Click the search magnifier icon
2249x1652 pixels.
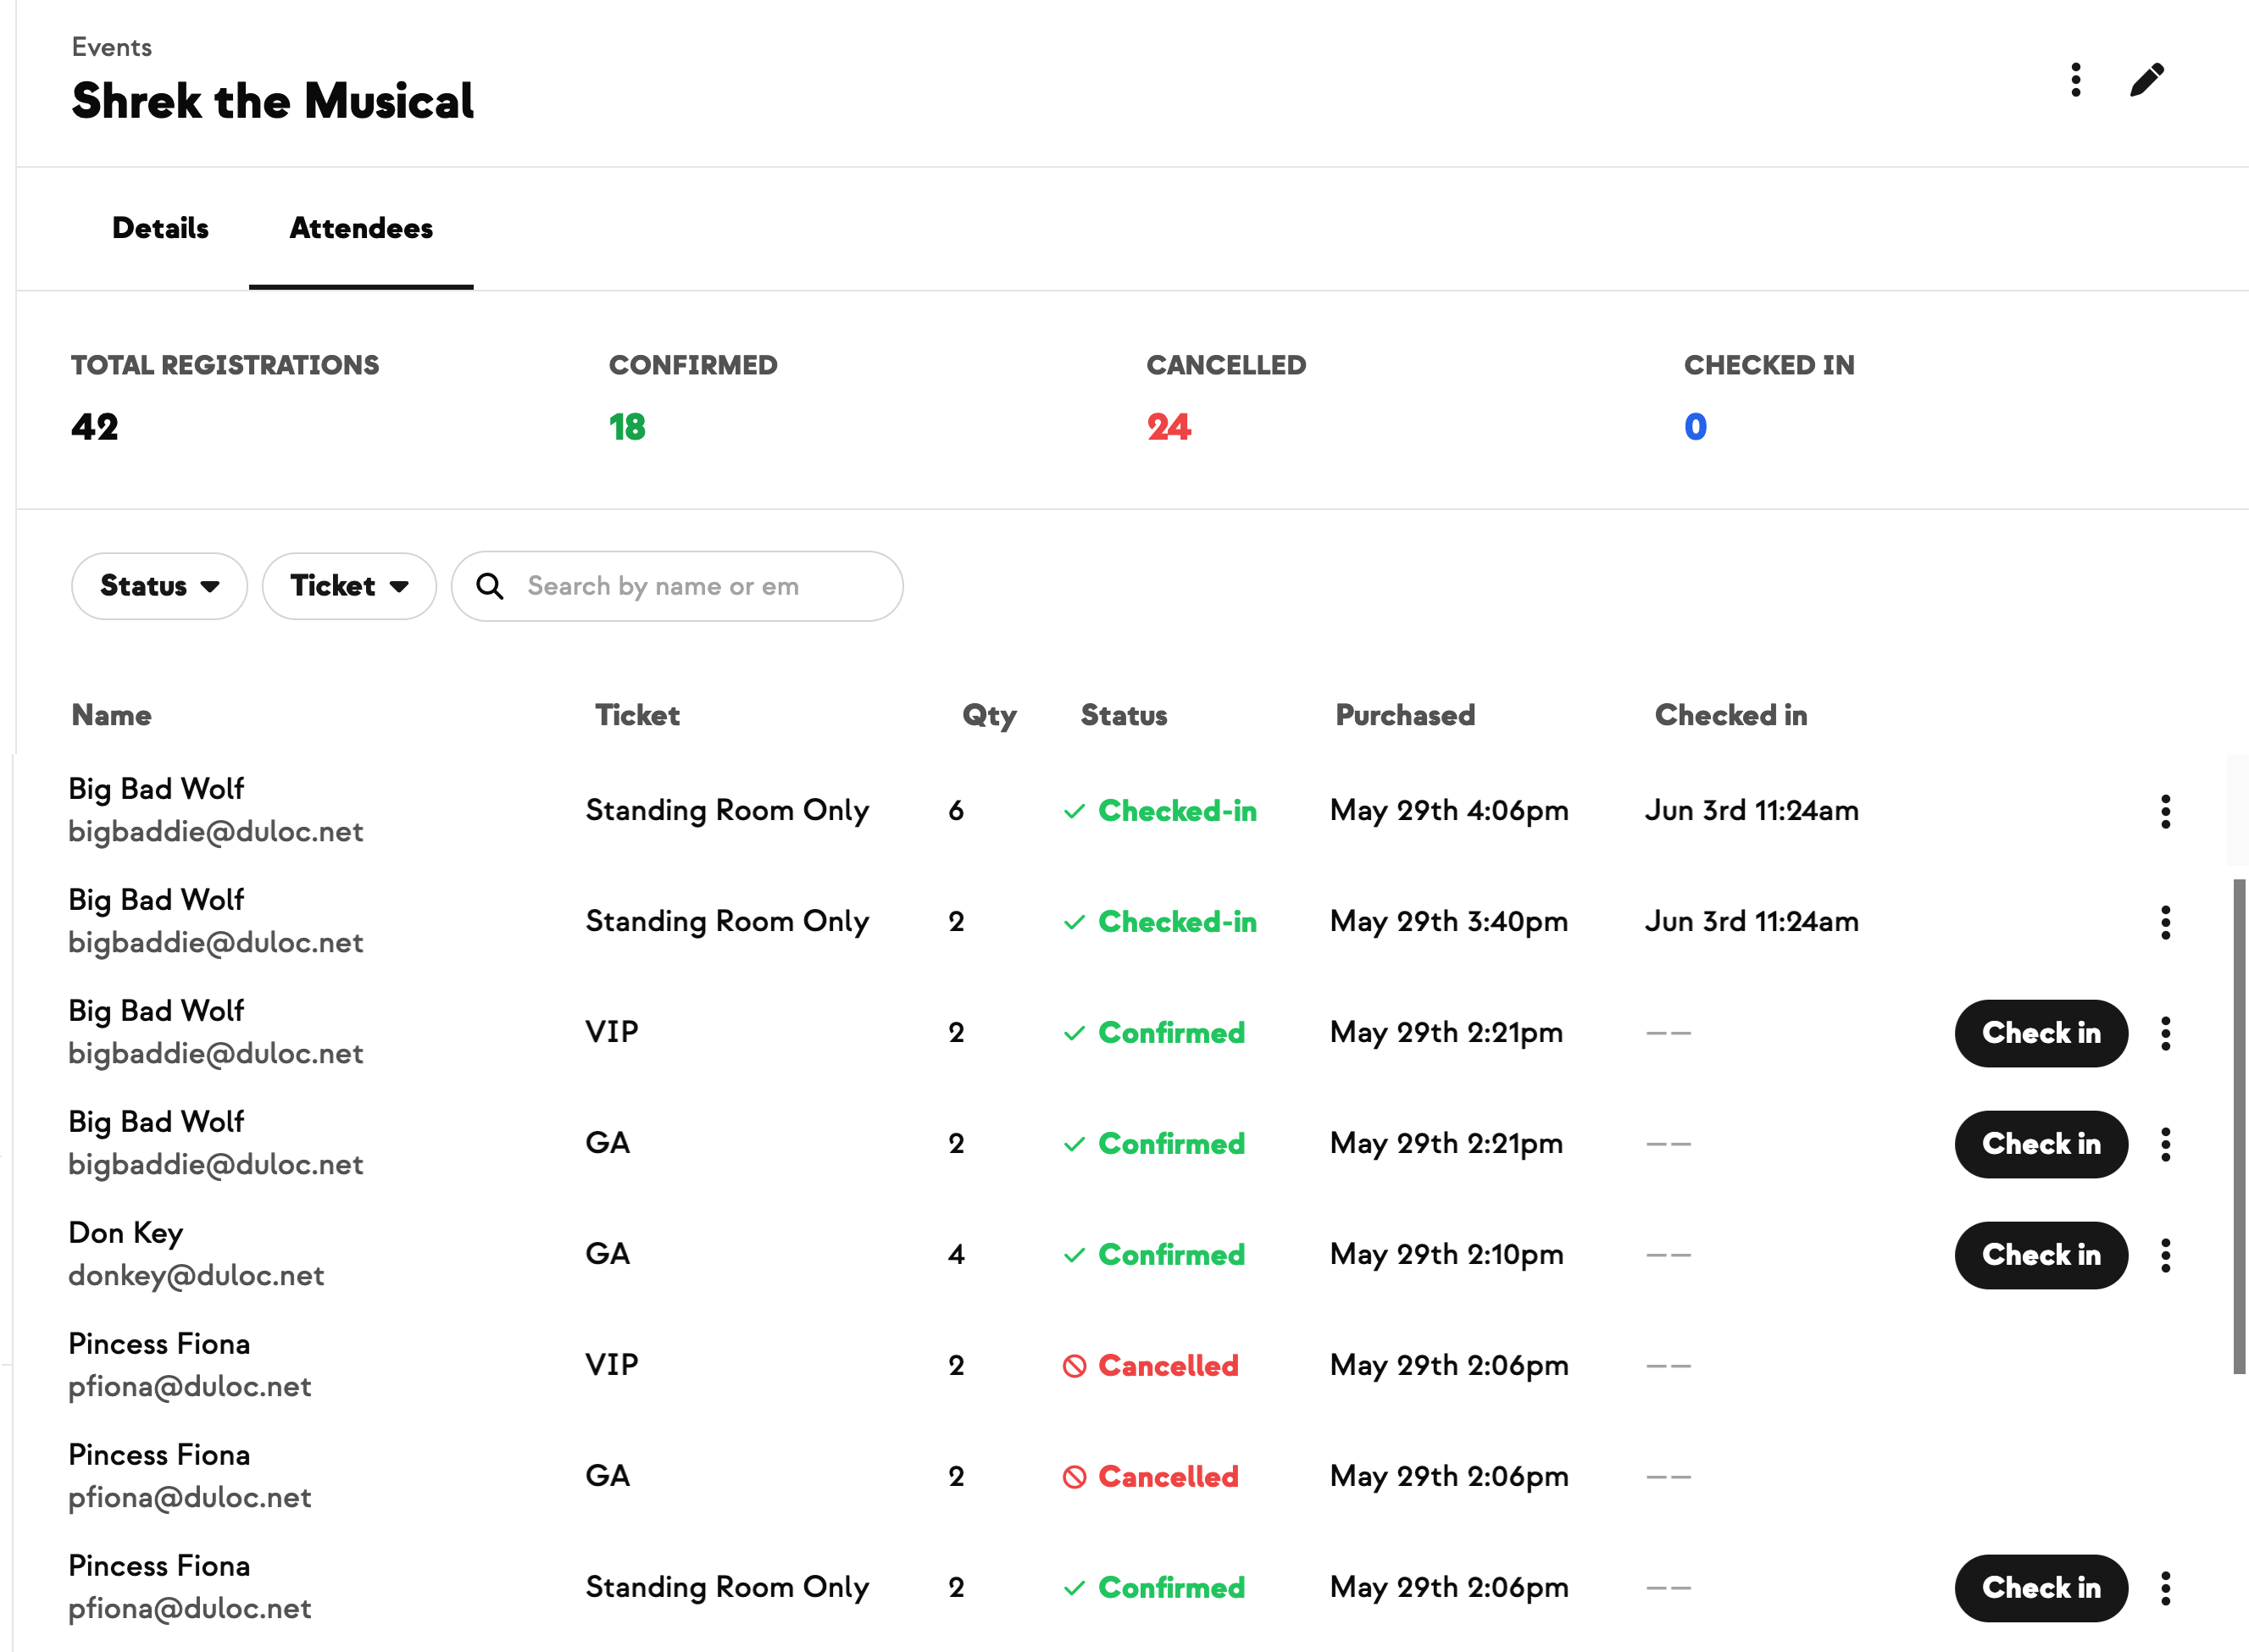click(x=489, y=586)
